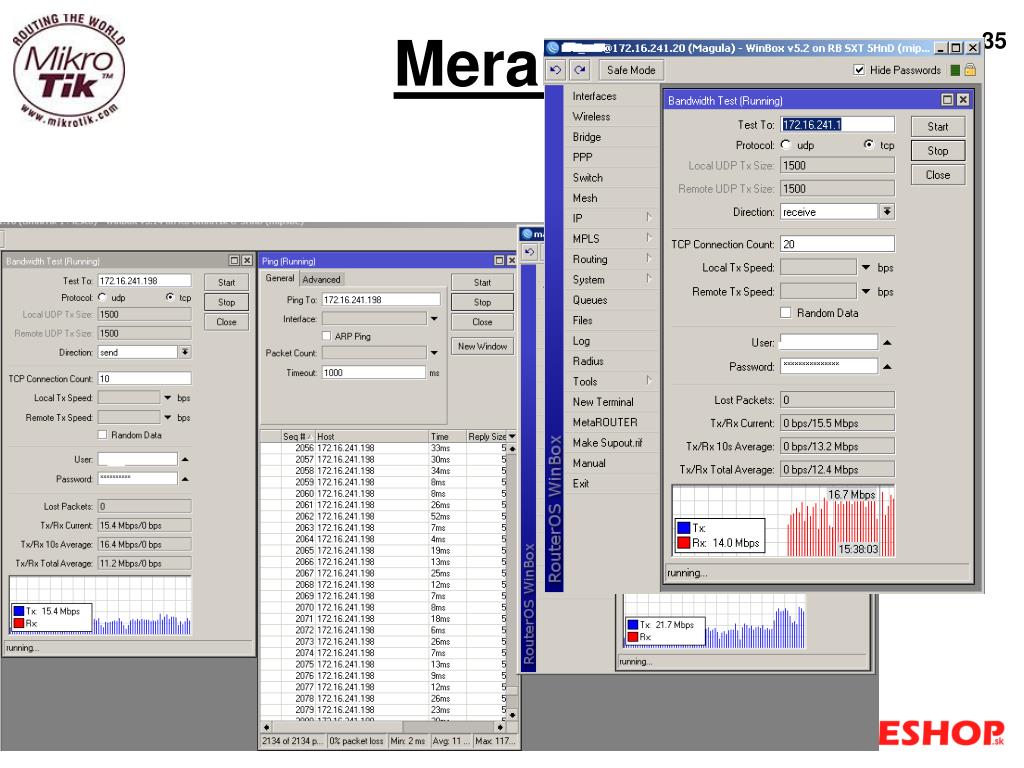Open Direction dropdown showing send
The height and width of the screenshot is (768, 1024).
[x=185, y=352]
